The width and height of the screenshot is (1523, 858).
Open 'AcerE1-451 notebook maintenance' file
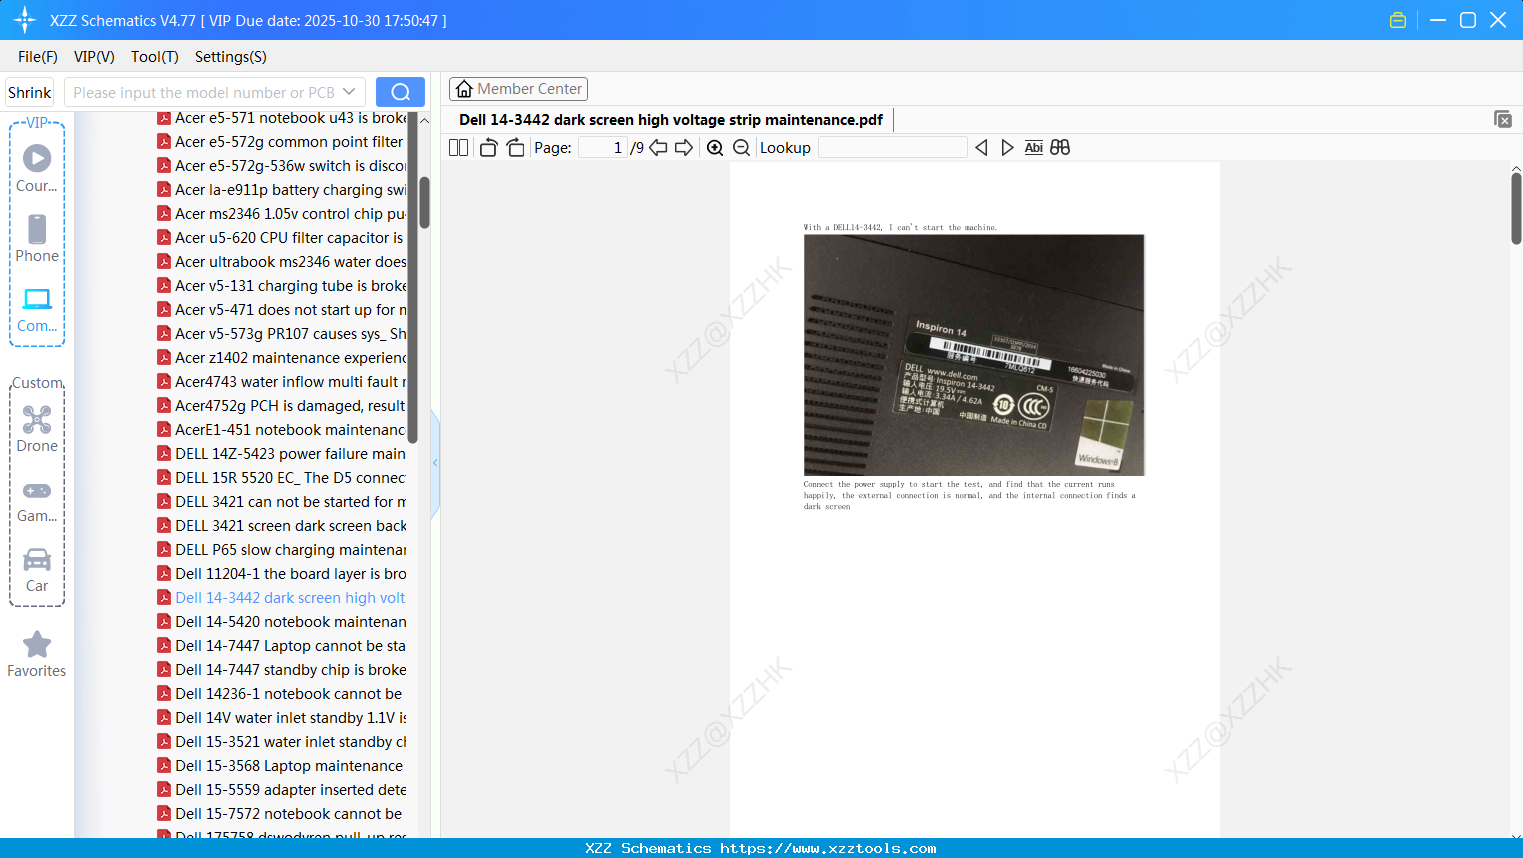click(x=282, y=430)
